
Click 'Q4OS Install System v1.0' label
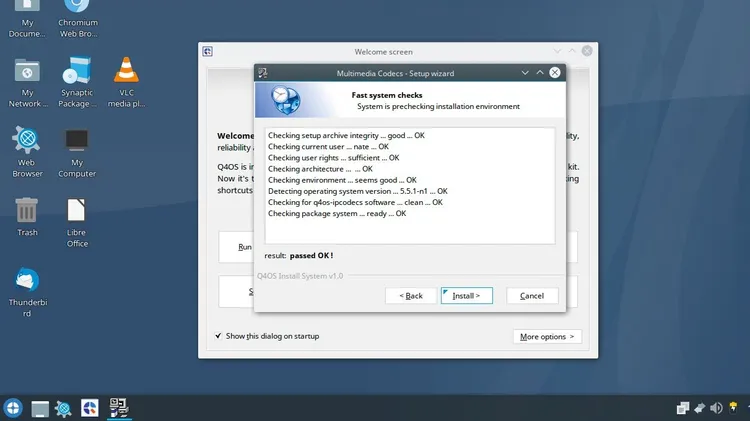300,276
